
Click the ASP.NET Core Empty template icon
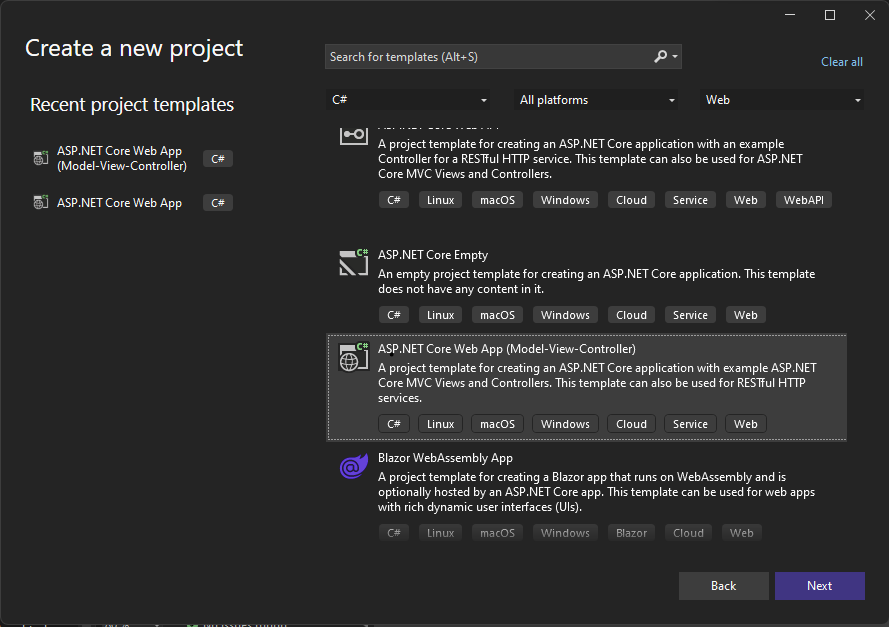pos(354,263)
